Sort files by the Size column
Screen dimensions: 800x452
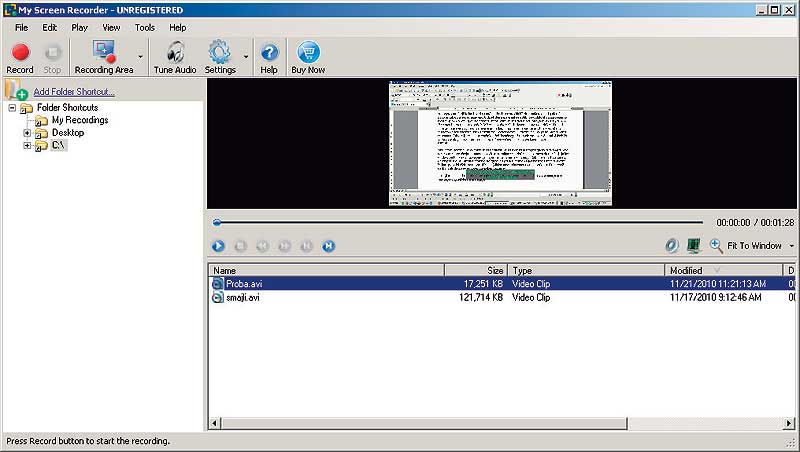(476, 270)
